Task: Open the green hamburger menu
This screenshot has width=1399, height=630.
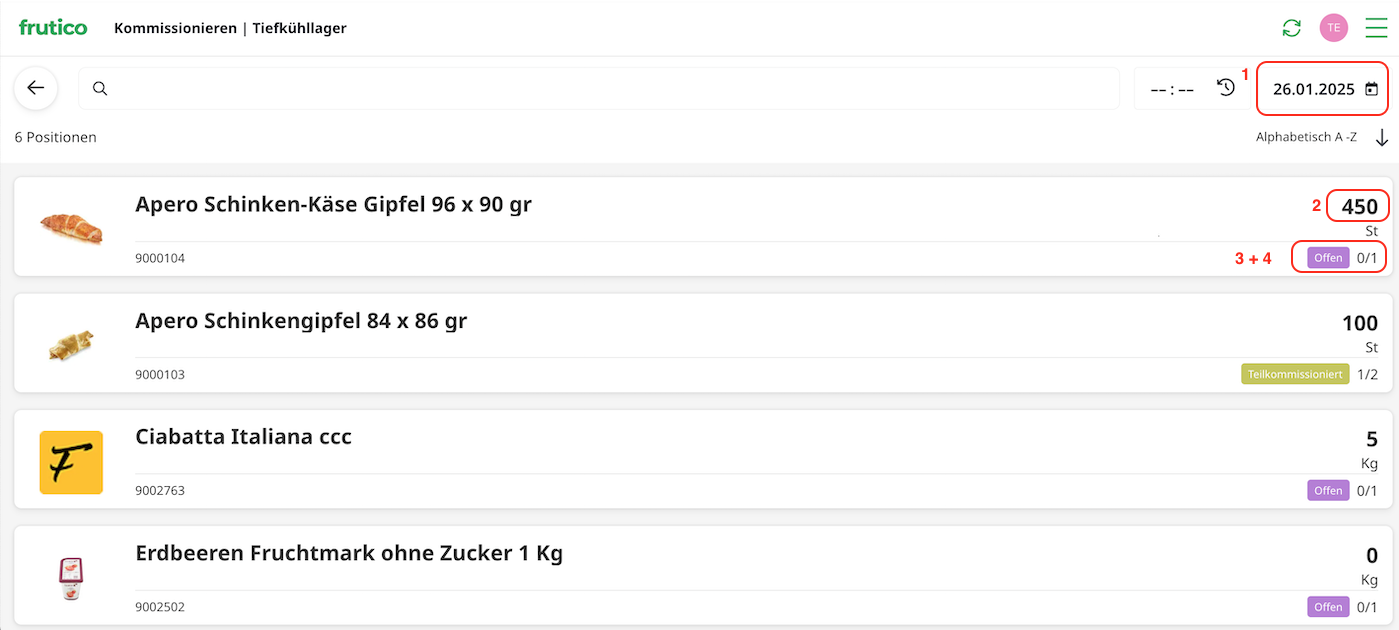Action: click(1376, 28)
